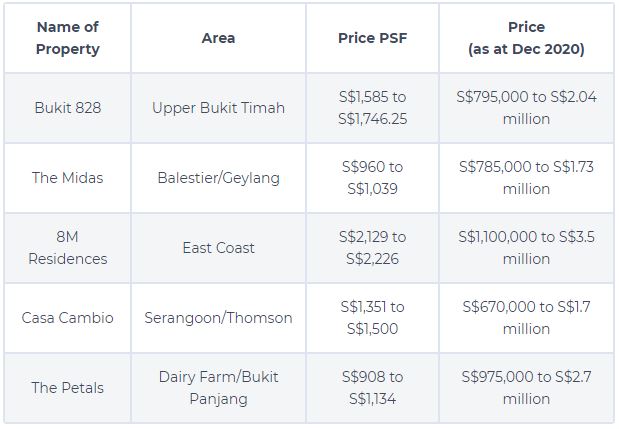Select the Balestier/Geylang area cell
This screenshot has width=619, height=429.
[218, 178]
